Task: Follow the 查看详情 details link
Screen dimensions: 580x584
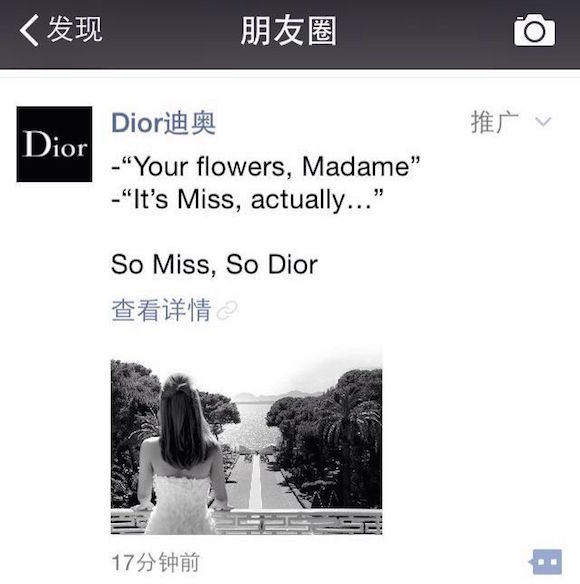Action: tap(161, 310)
